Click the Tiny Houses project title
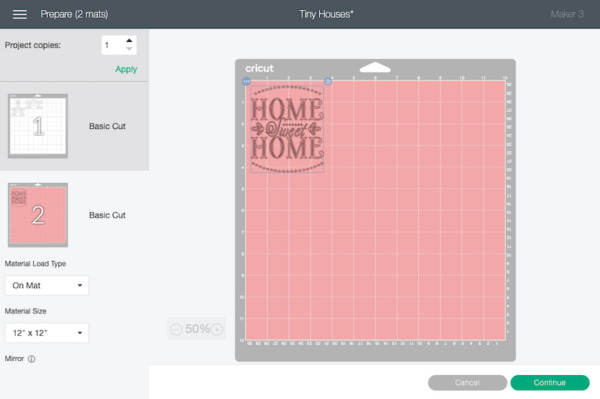The height and width of the screenshot is (399, 600). [x=326, y=14]
